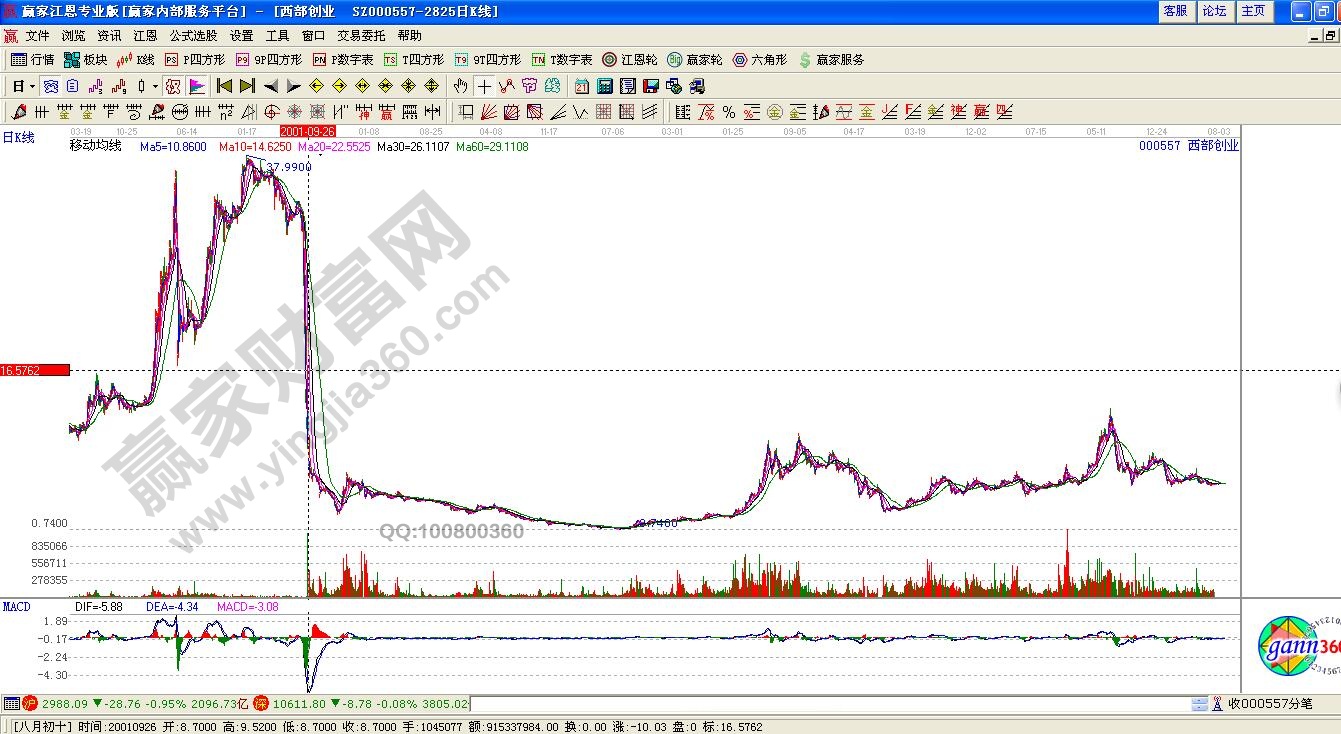Open the 江恩轮 Gann wheel tool
The image size is (1341, 734).
pyautogui.click(x=629, y=60)
